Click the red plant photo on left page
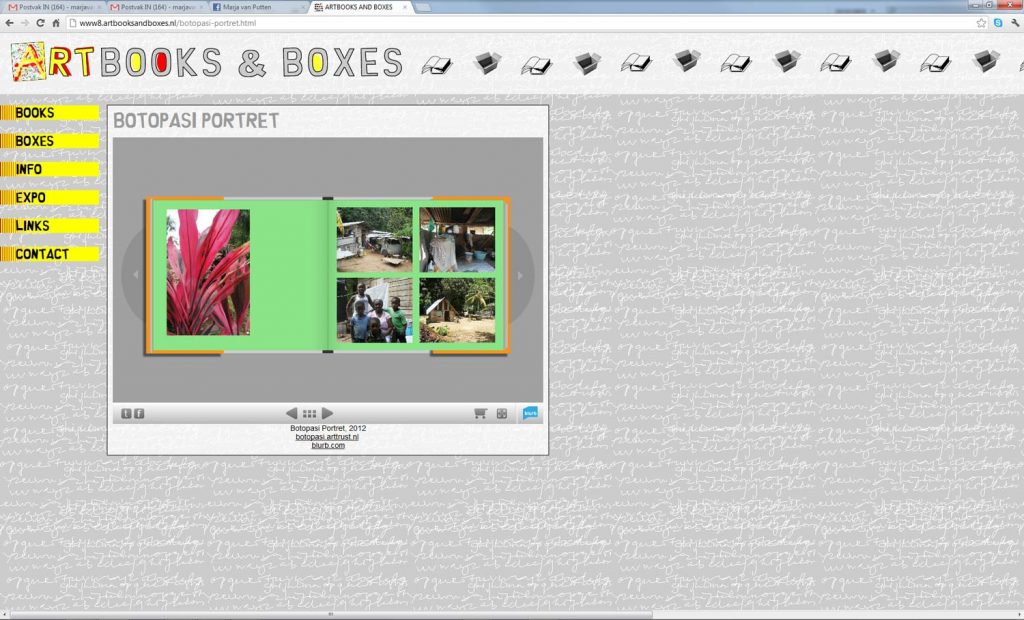This screenshot has height=620, width=1024. [208, 272]
